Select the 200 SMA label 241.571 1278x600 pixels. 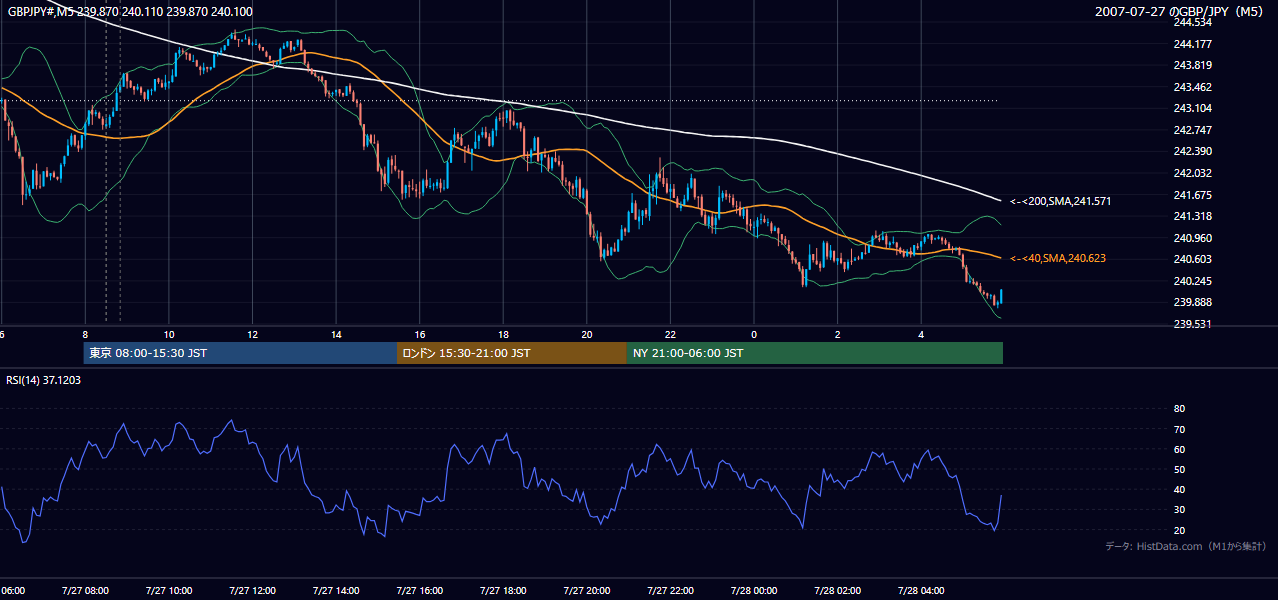[1060, 201]
